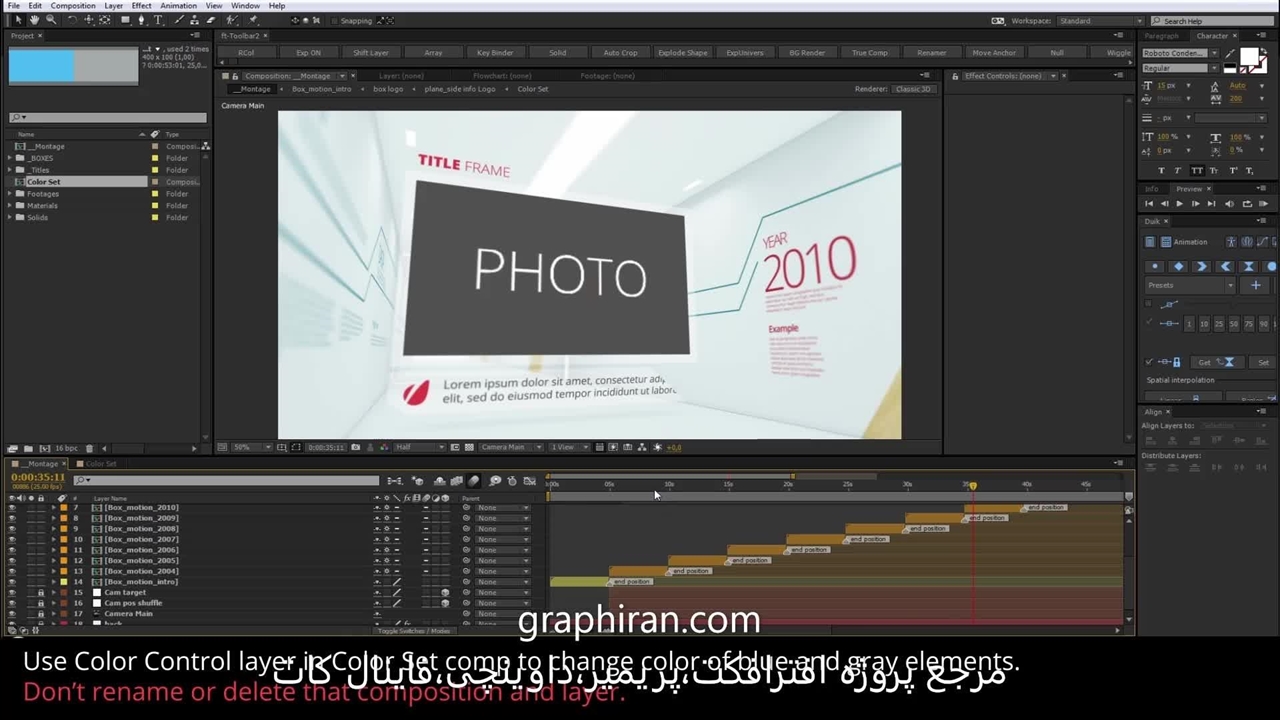Select the Hand tool

pyautogui.click(x=35, y=20)
